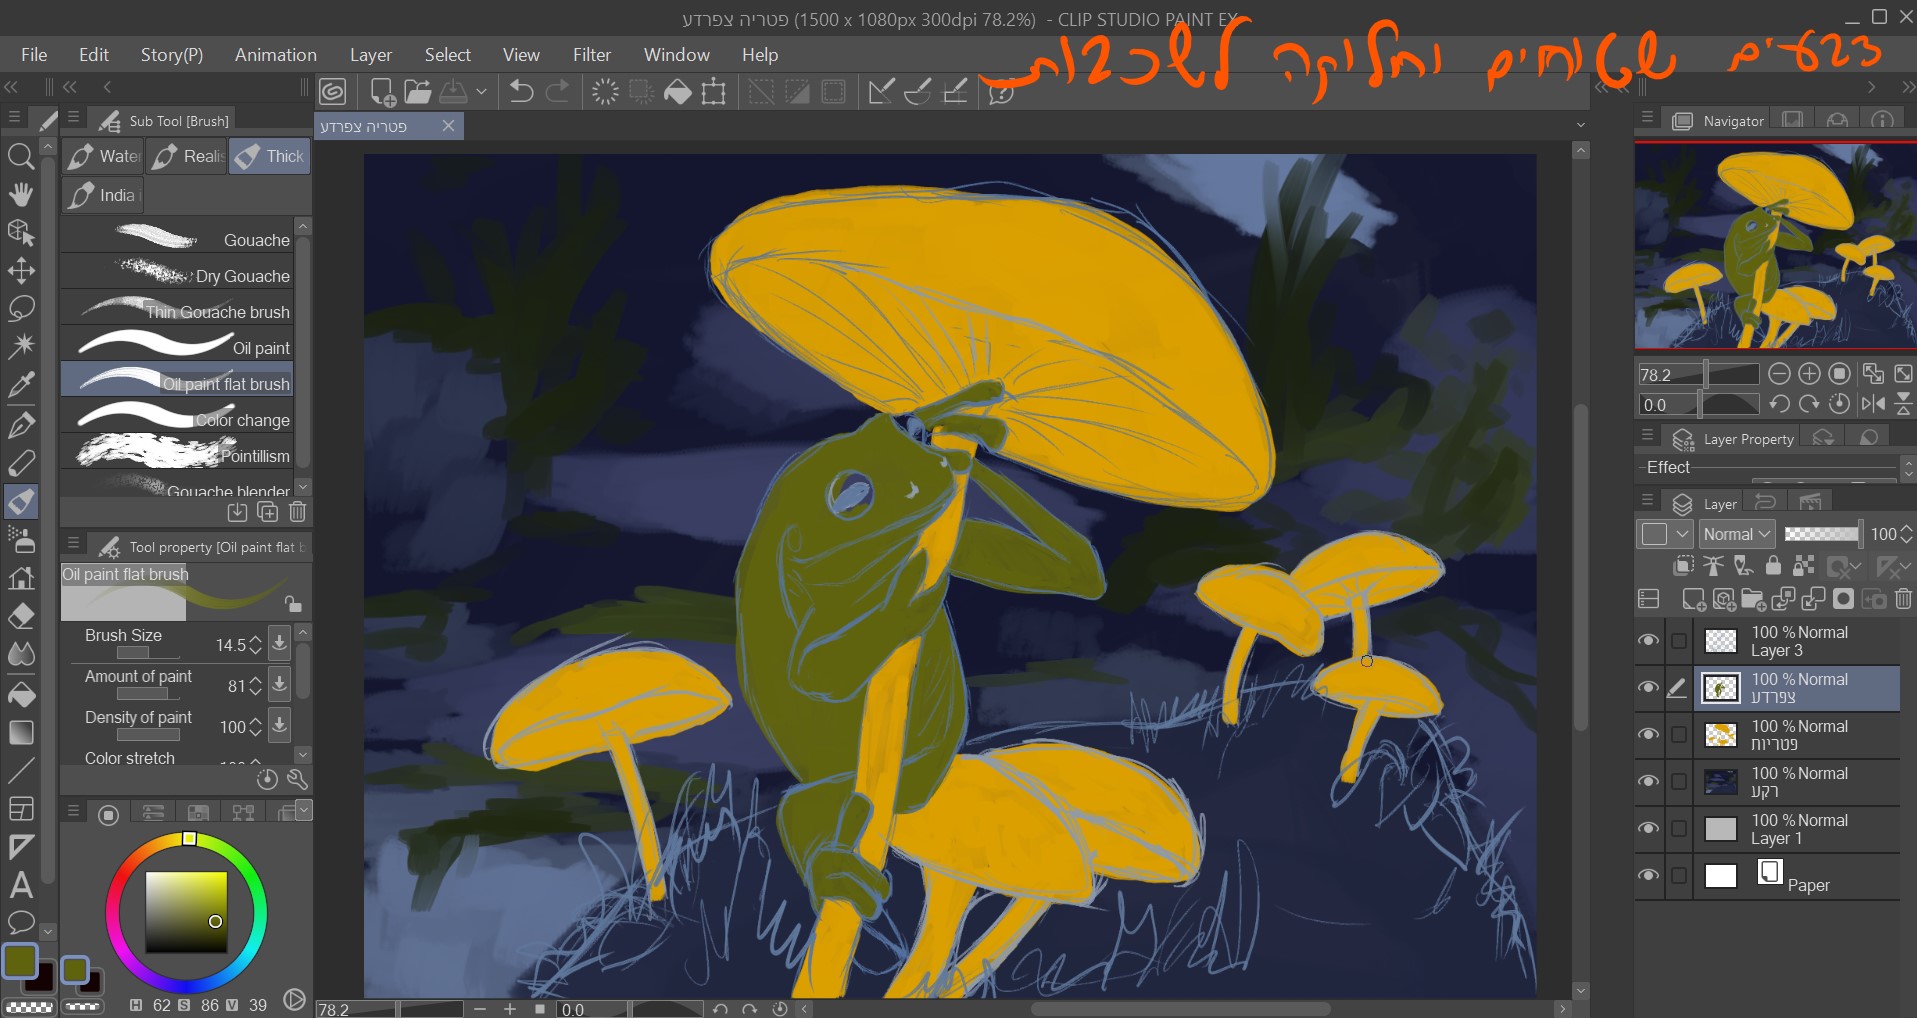Viewport: 1917px width, 1018px height.
Task: Select the Hand move tool
Action: click(21, 194)
